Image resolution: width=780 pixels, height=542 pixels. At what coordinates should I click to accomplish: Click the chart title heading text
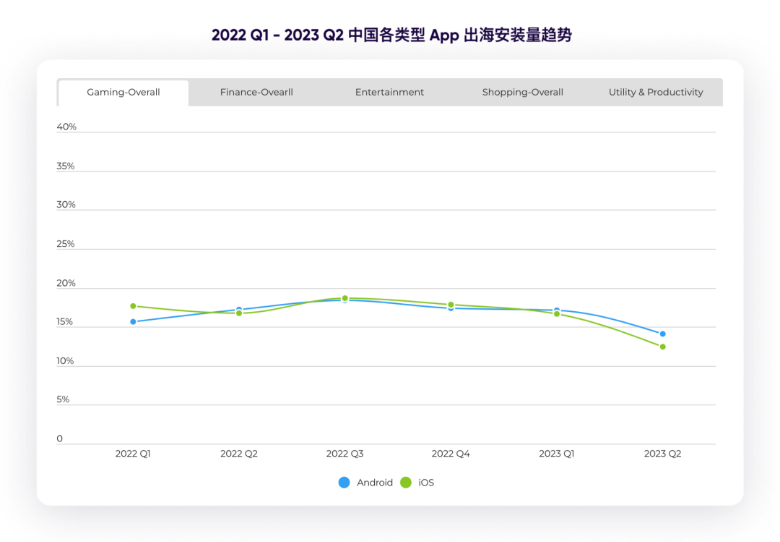pos(391,35)
